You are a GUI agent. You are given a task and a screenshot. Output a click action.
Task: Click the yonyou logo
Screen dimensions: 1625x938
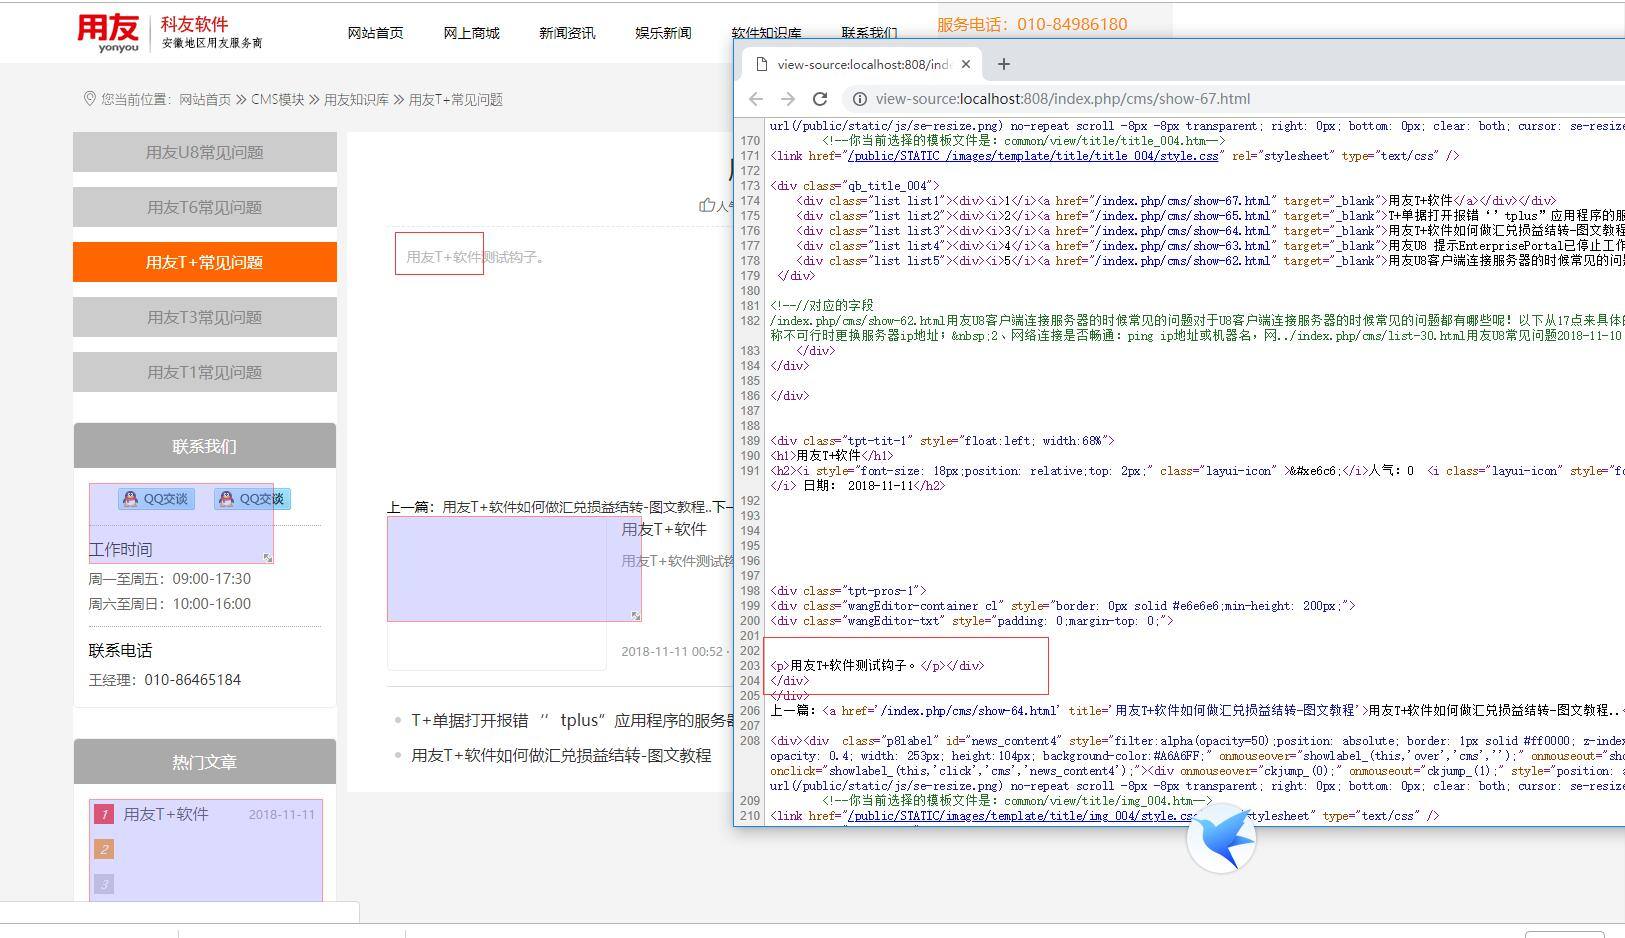point(110,32)
